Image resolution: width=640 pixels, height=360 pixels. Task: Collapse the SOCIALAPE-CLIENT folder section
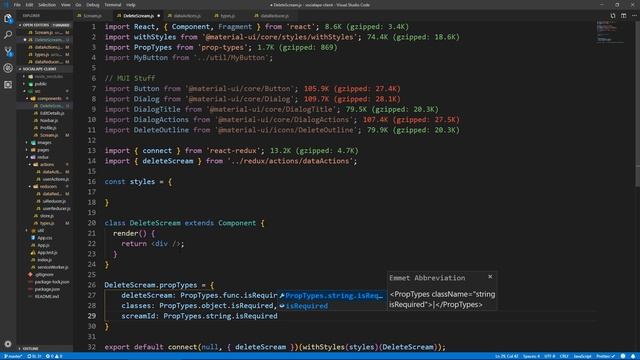(x=44, y=69)
